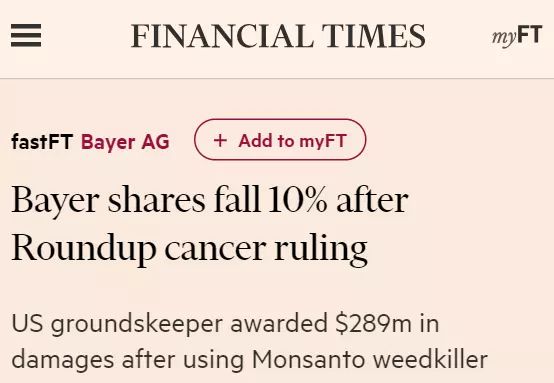The width and height of the screenshot is (554, 383).
Task: Open the fastFT section link
Action: [42, 141]
